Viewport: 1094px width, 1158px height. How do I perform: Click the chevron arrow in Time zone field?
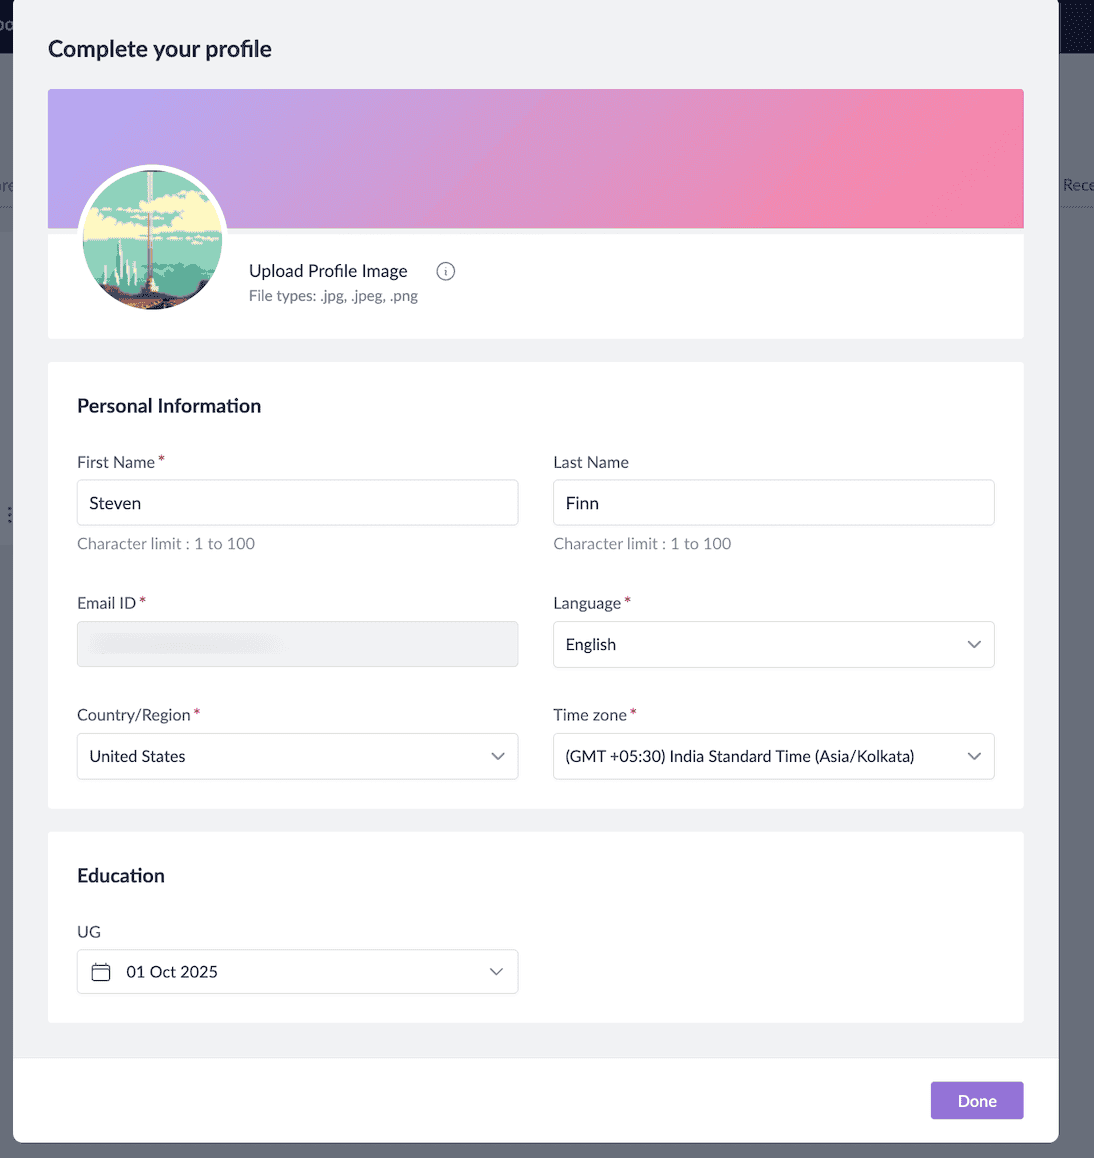pyautogui.click(x=974, y=757)
